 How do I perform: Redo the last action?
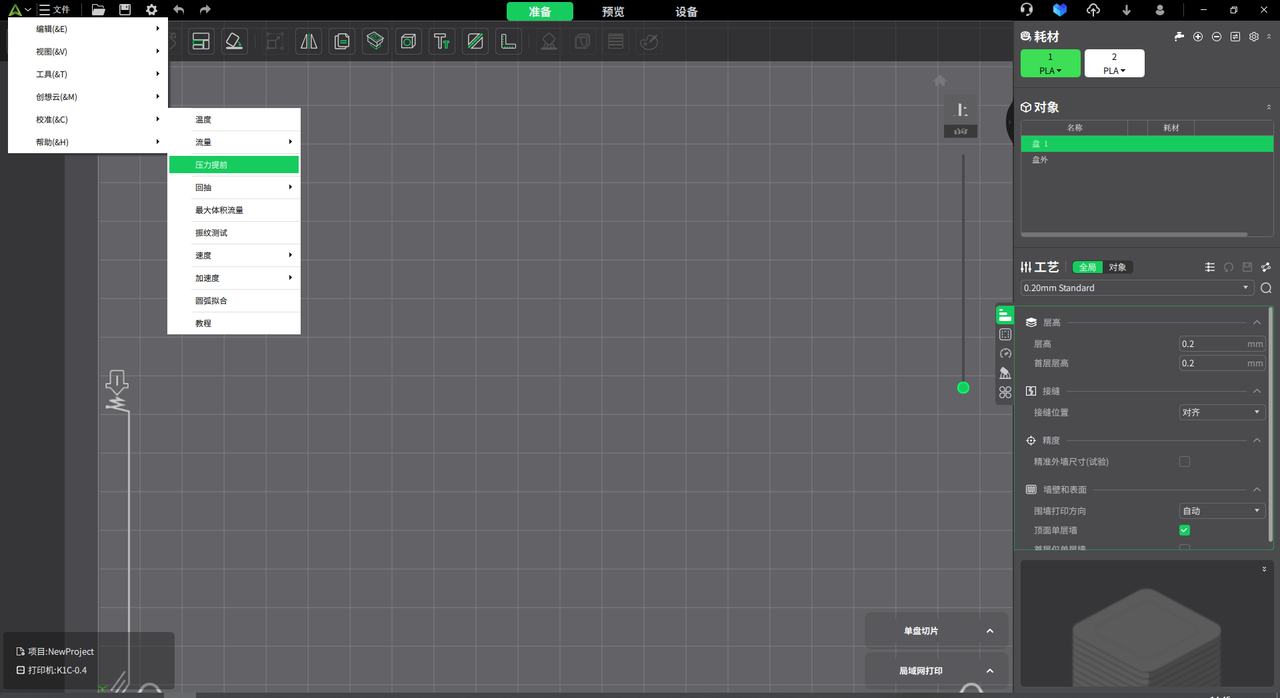tap(205, 10)
